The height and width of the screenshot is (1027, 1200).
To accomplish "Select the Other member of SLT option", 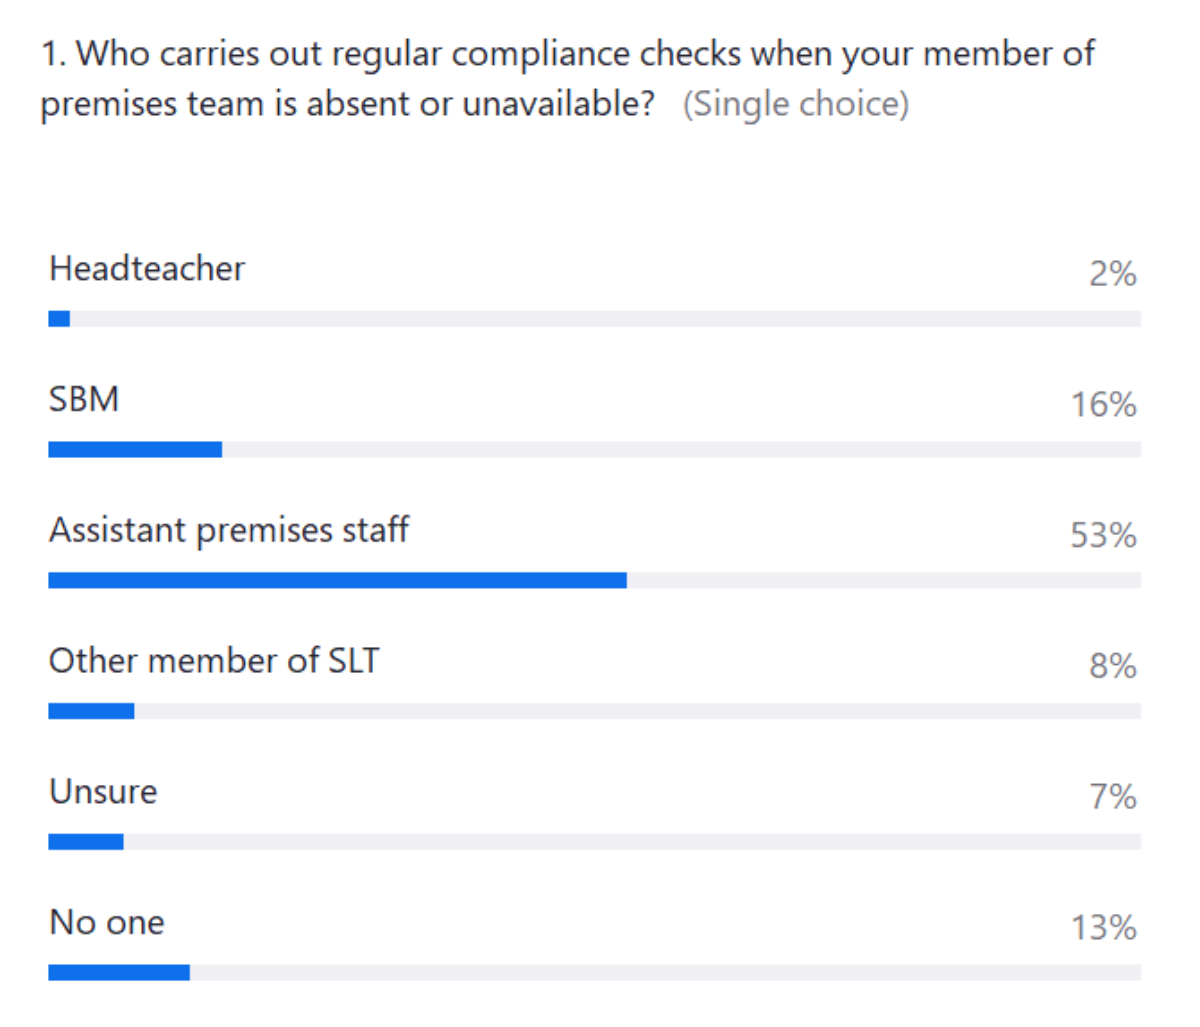I will (x=214, y=661).
